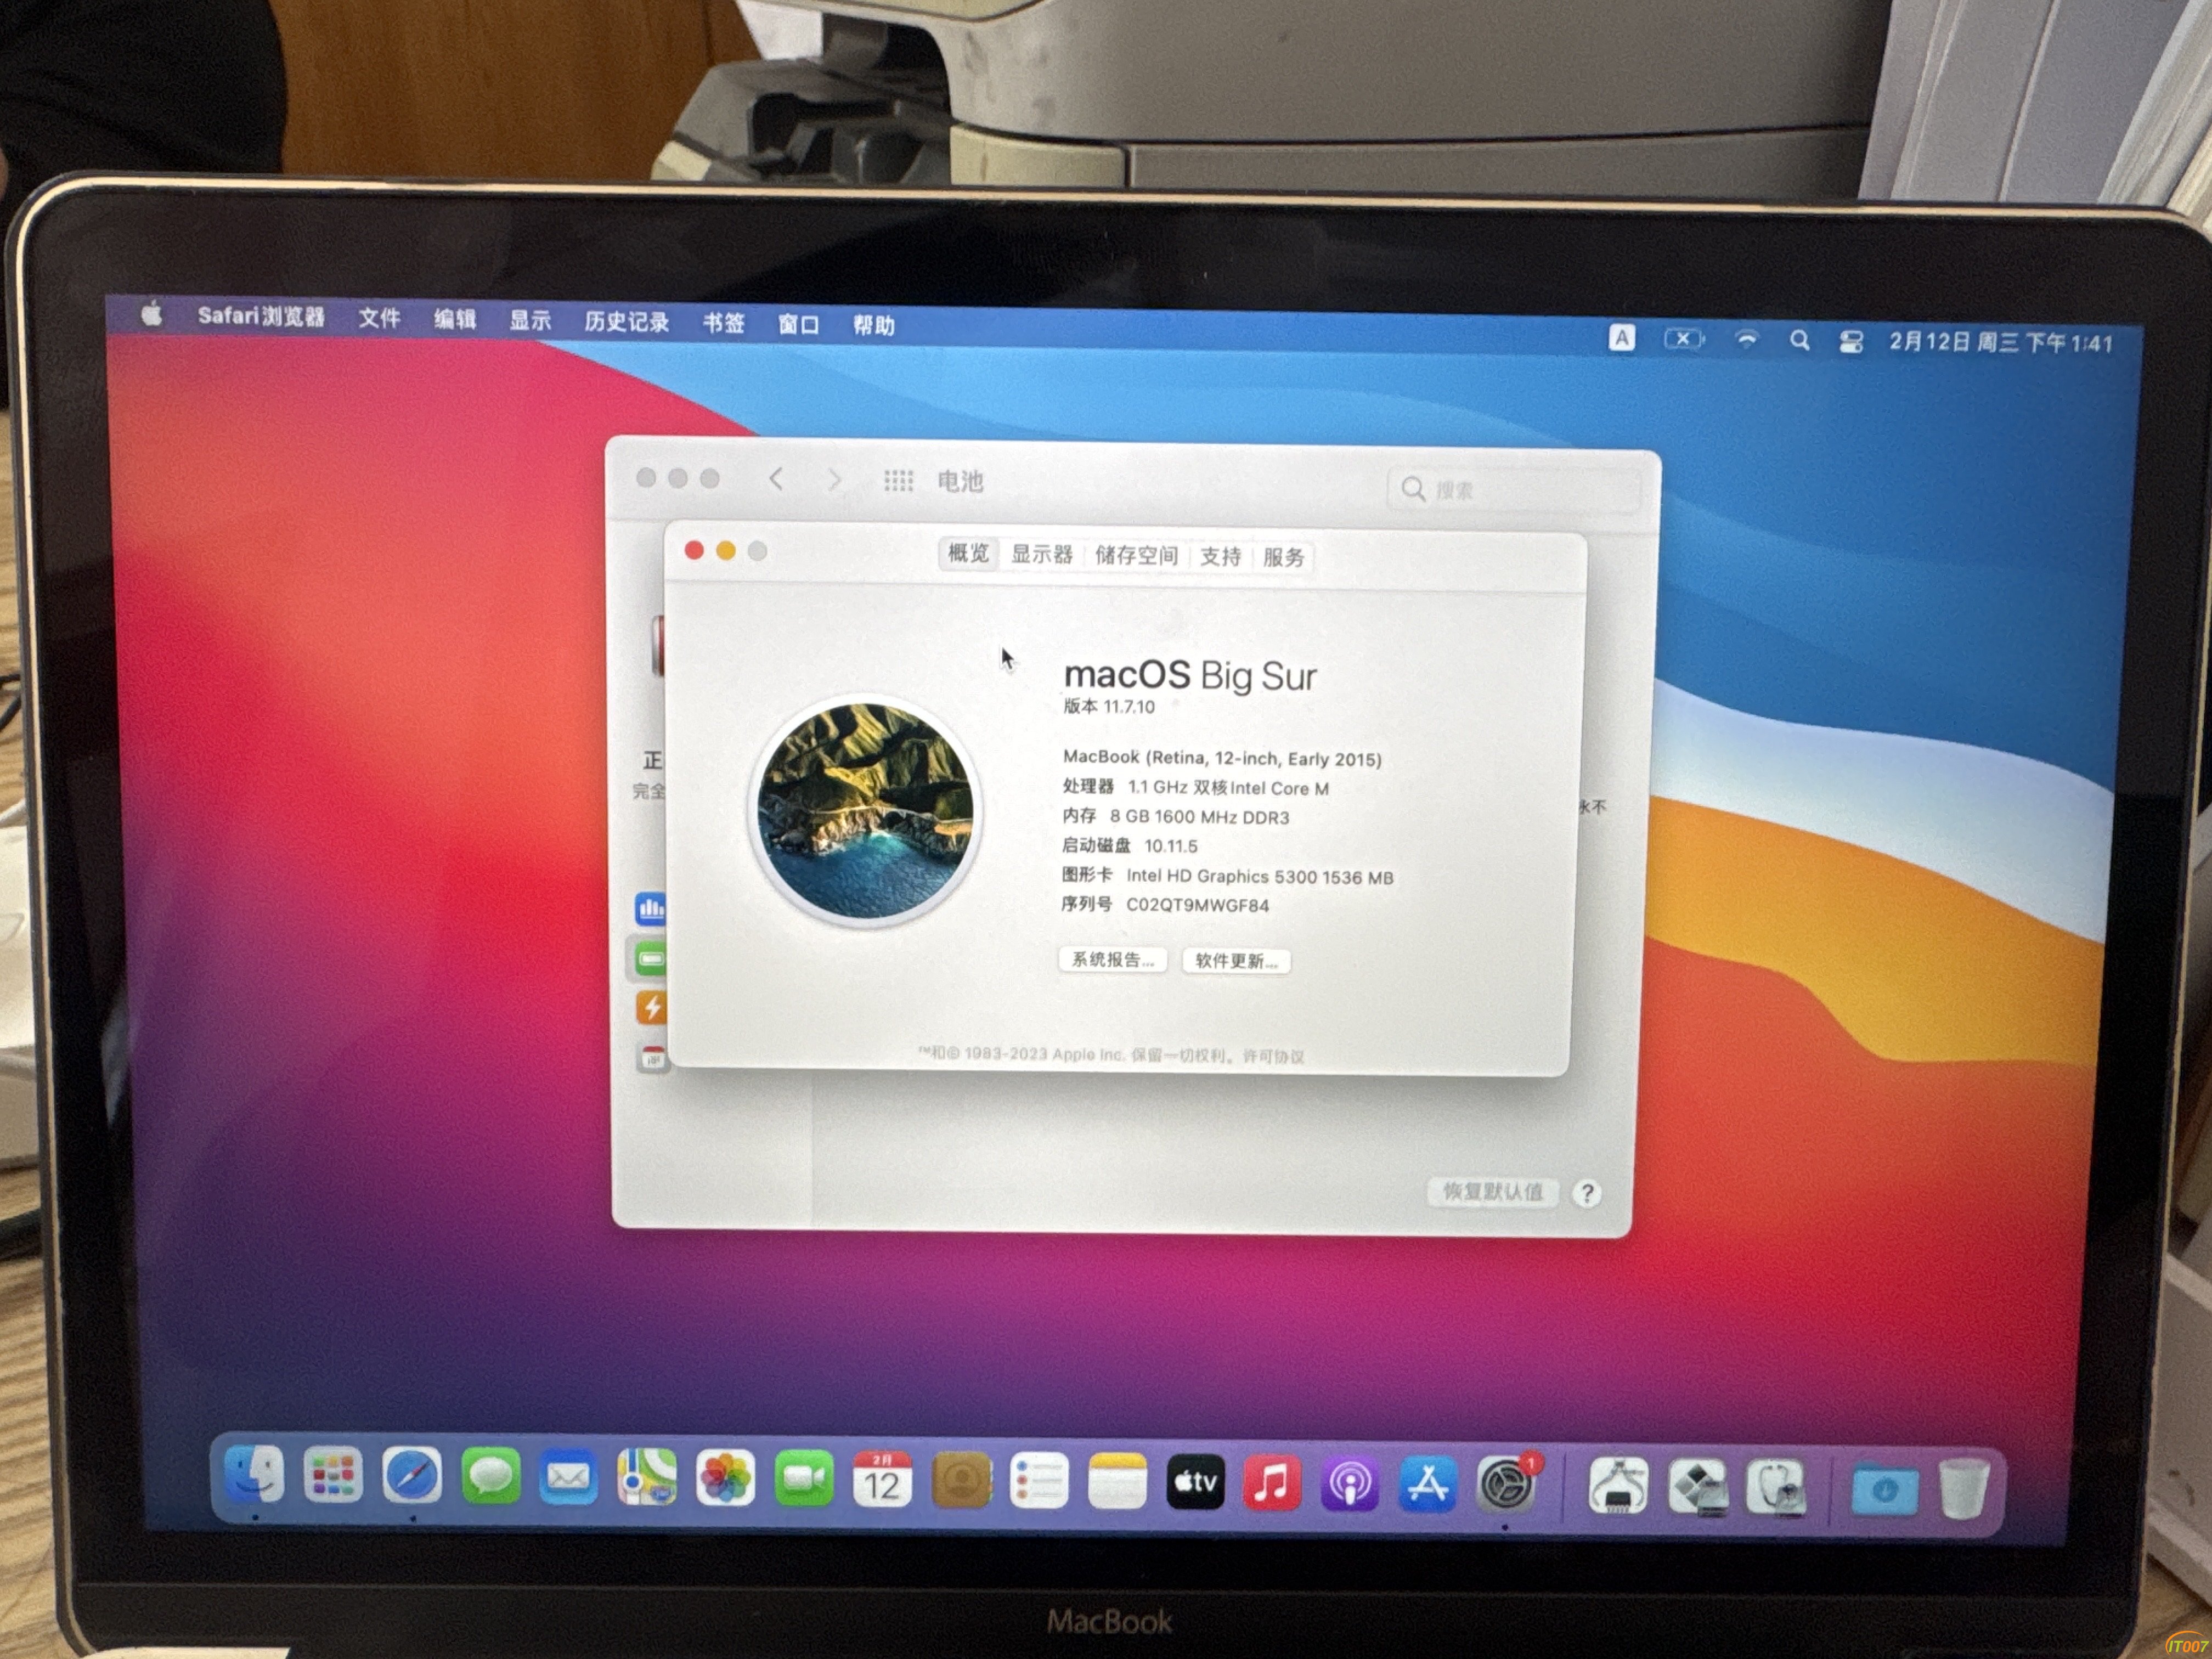The height and width of the screenshot is (1659, 2212).
Task: Open Spotlight search in menu bar
Action: coord(1800,341)
